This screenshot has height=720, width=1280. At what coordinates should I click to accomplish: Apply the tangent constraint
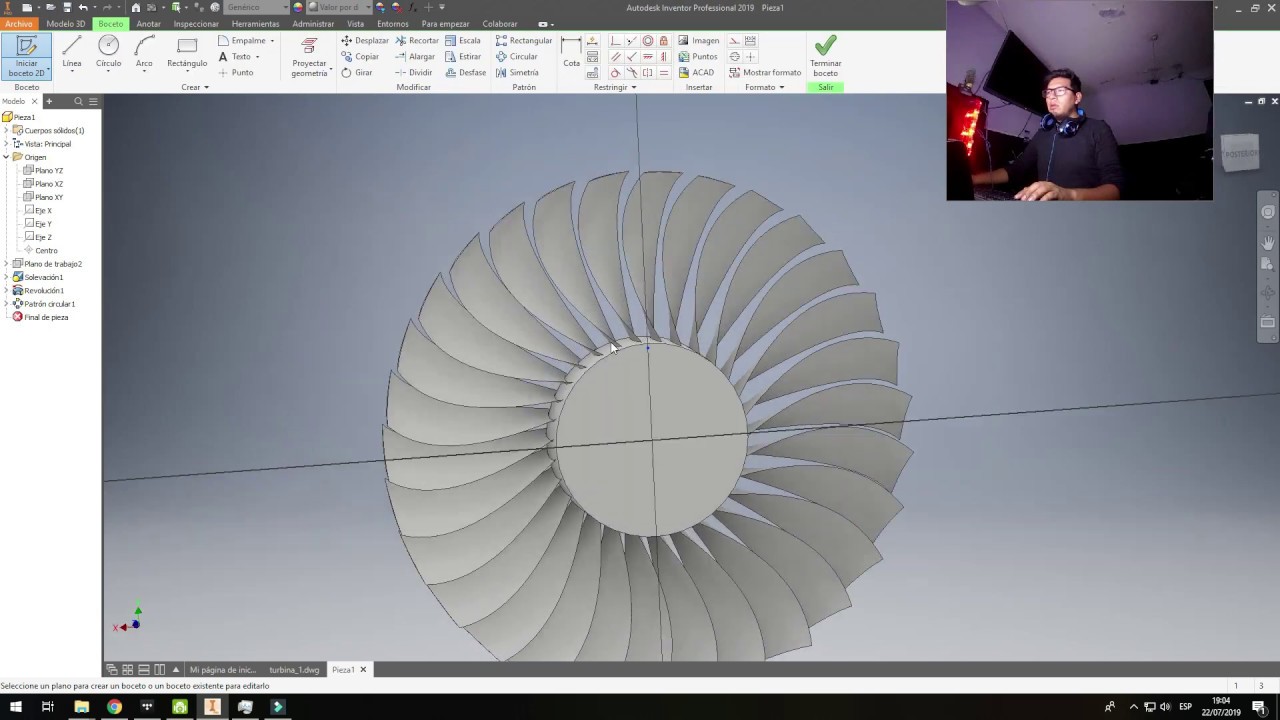(x=616, y=73)
